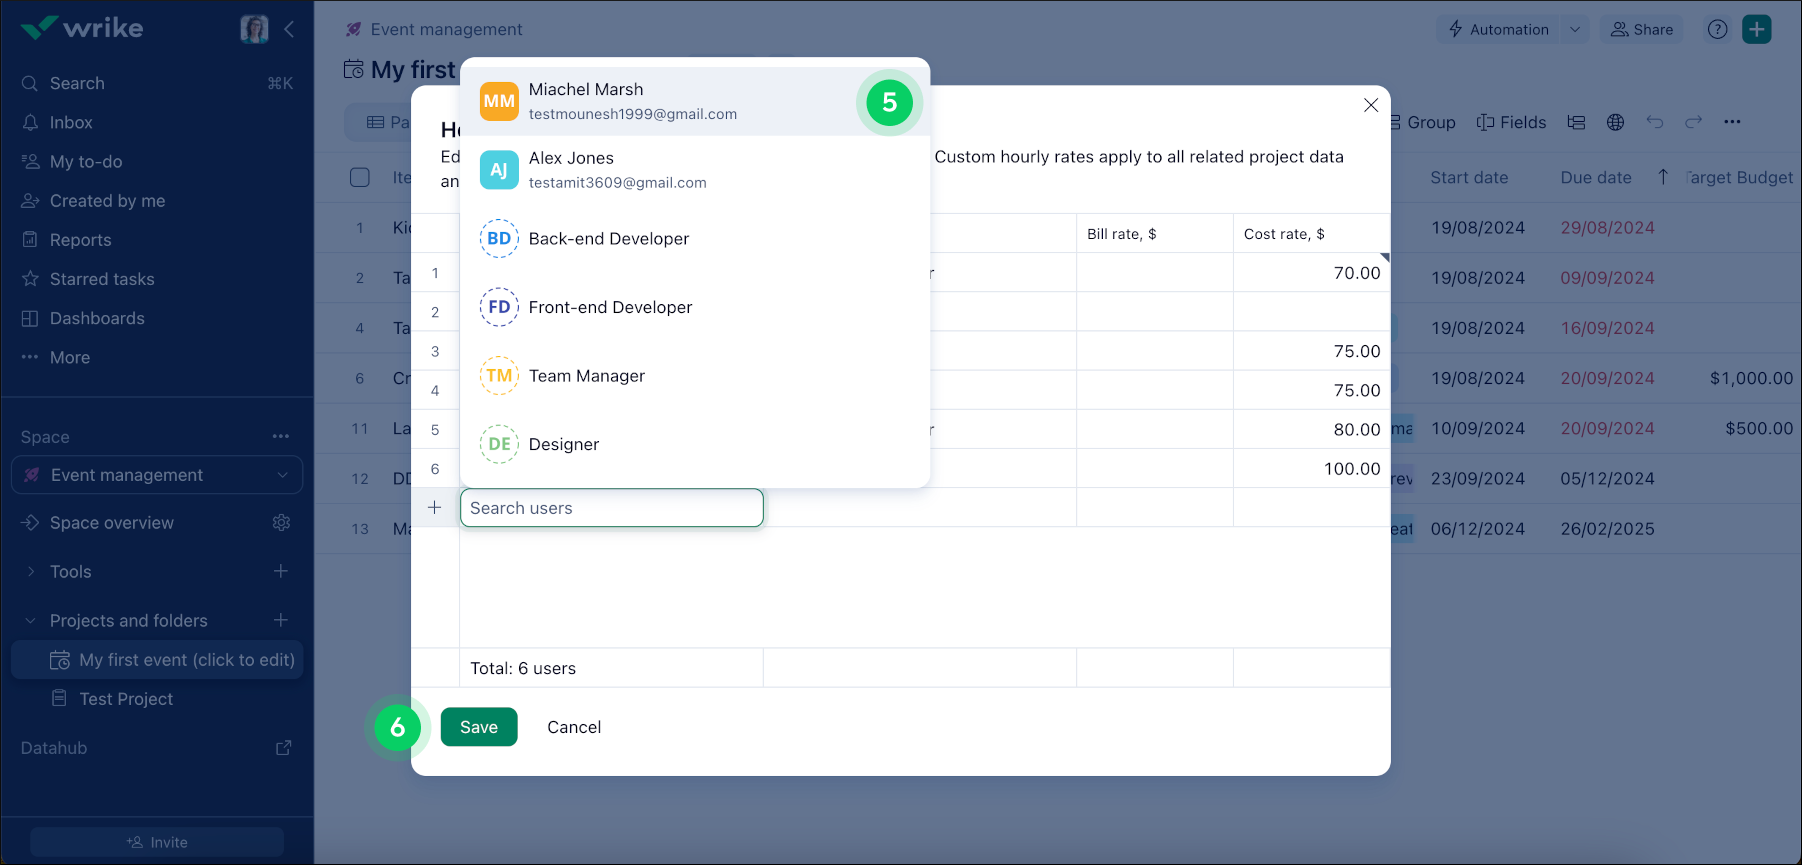Click the undo arrow icon
The image size is (1802, 865).
pyautogui.click(x=1655, y=122)
